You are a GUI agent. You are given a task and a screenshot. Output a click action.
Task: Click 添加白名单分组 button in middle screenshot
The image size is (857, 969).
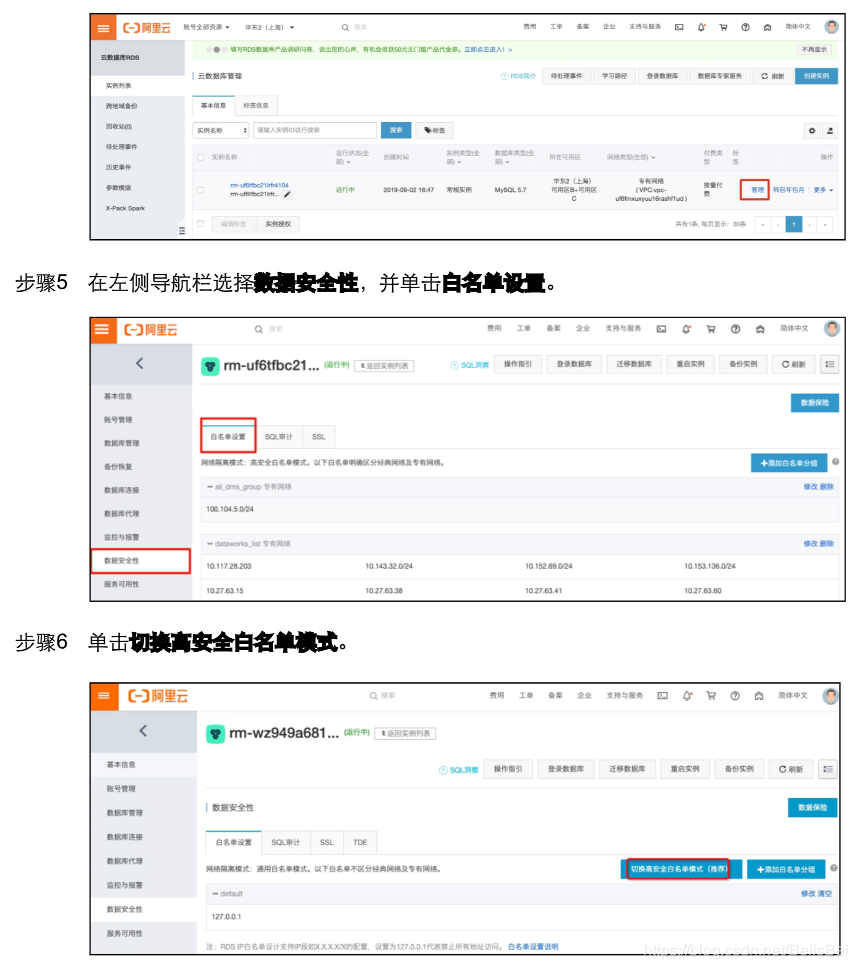point(789,463)
